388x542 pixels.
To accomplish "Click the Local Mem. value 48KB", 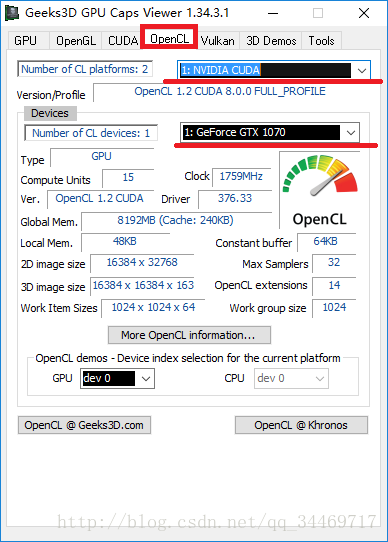I will click(125, 241).
